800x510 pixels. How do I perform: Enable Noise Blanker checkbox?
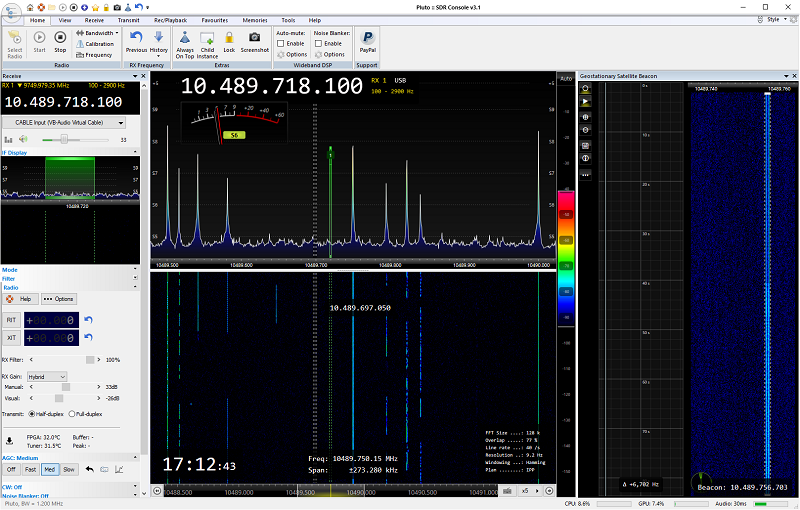click(x=318, y=44)
